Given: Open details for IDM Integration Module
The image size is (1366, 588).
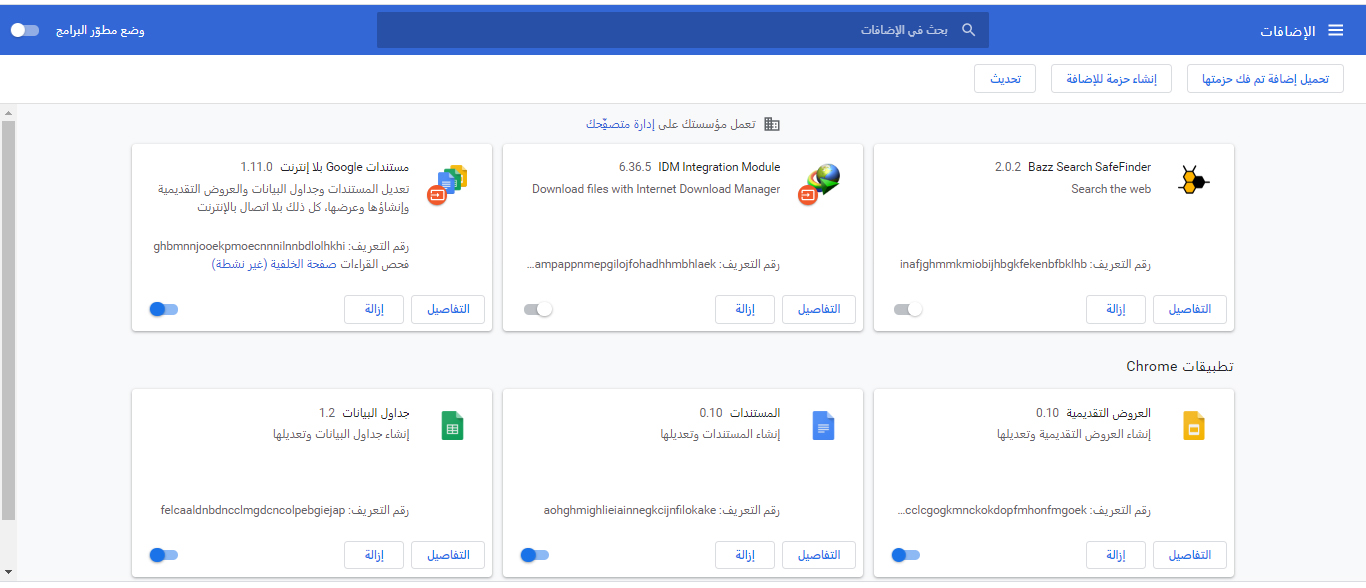Looking at the screenshot, I should [818, 310].
